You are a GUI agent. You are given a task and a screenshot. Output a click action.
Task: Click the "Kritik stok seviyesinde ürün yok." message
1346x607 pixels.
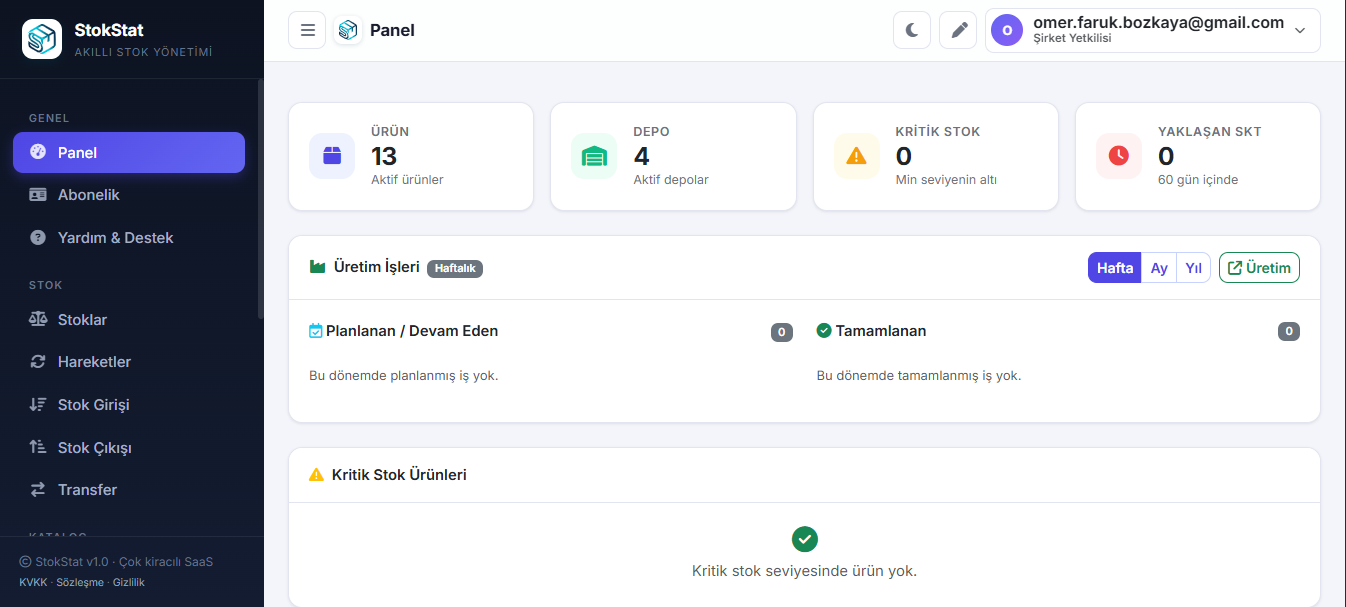coord(804,571)
